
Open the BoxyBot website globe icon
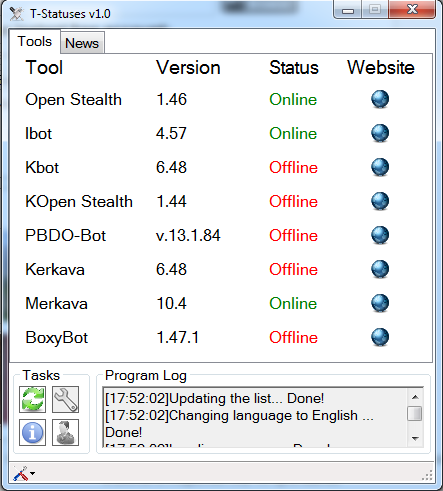tap(380, 337)
